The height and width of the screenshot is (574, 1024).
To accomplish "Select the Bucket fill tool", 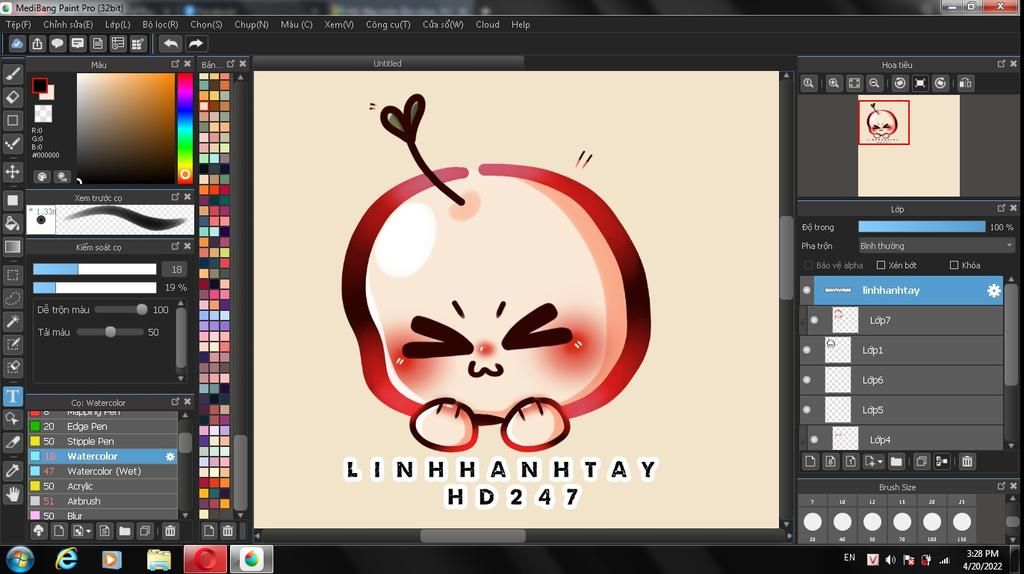I will 12,223.
